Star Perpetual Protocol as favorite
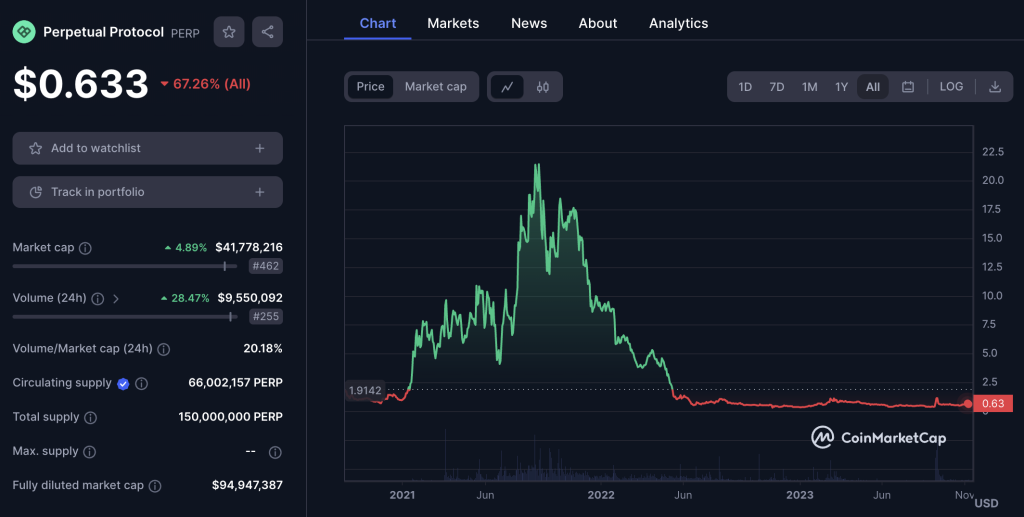Screen dimensions: 1024x517 (229, 31)
